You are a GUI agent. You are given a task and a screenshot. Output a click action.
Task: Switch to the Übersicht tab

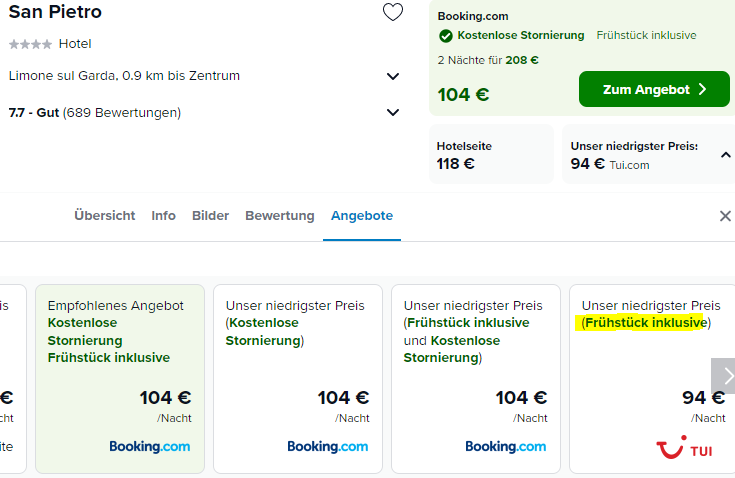105,216
